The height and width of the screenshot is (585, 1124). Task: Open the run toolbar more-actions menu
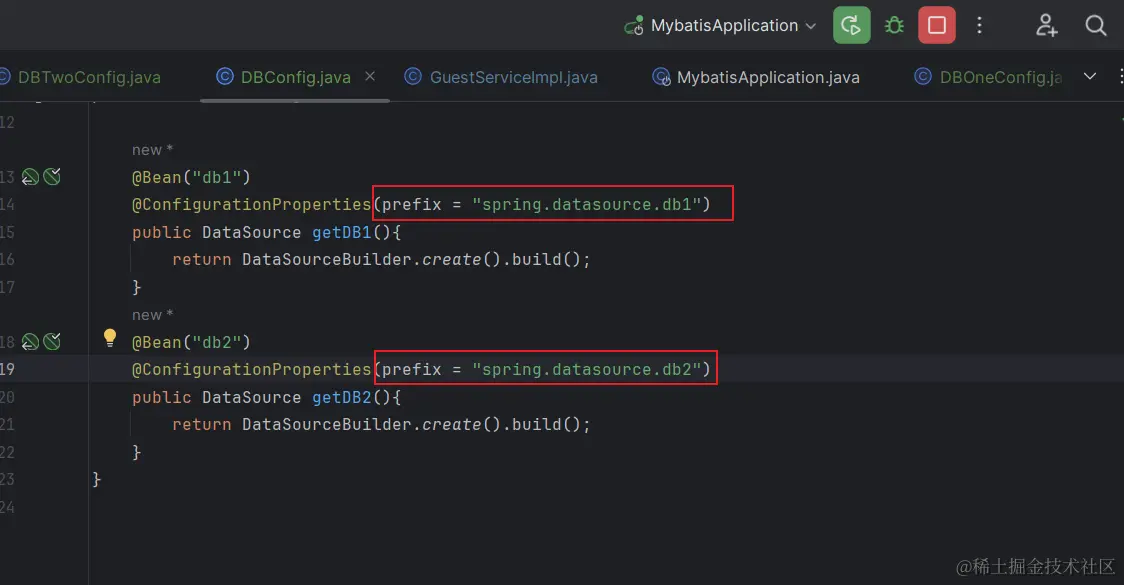pos(979,25)
